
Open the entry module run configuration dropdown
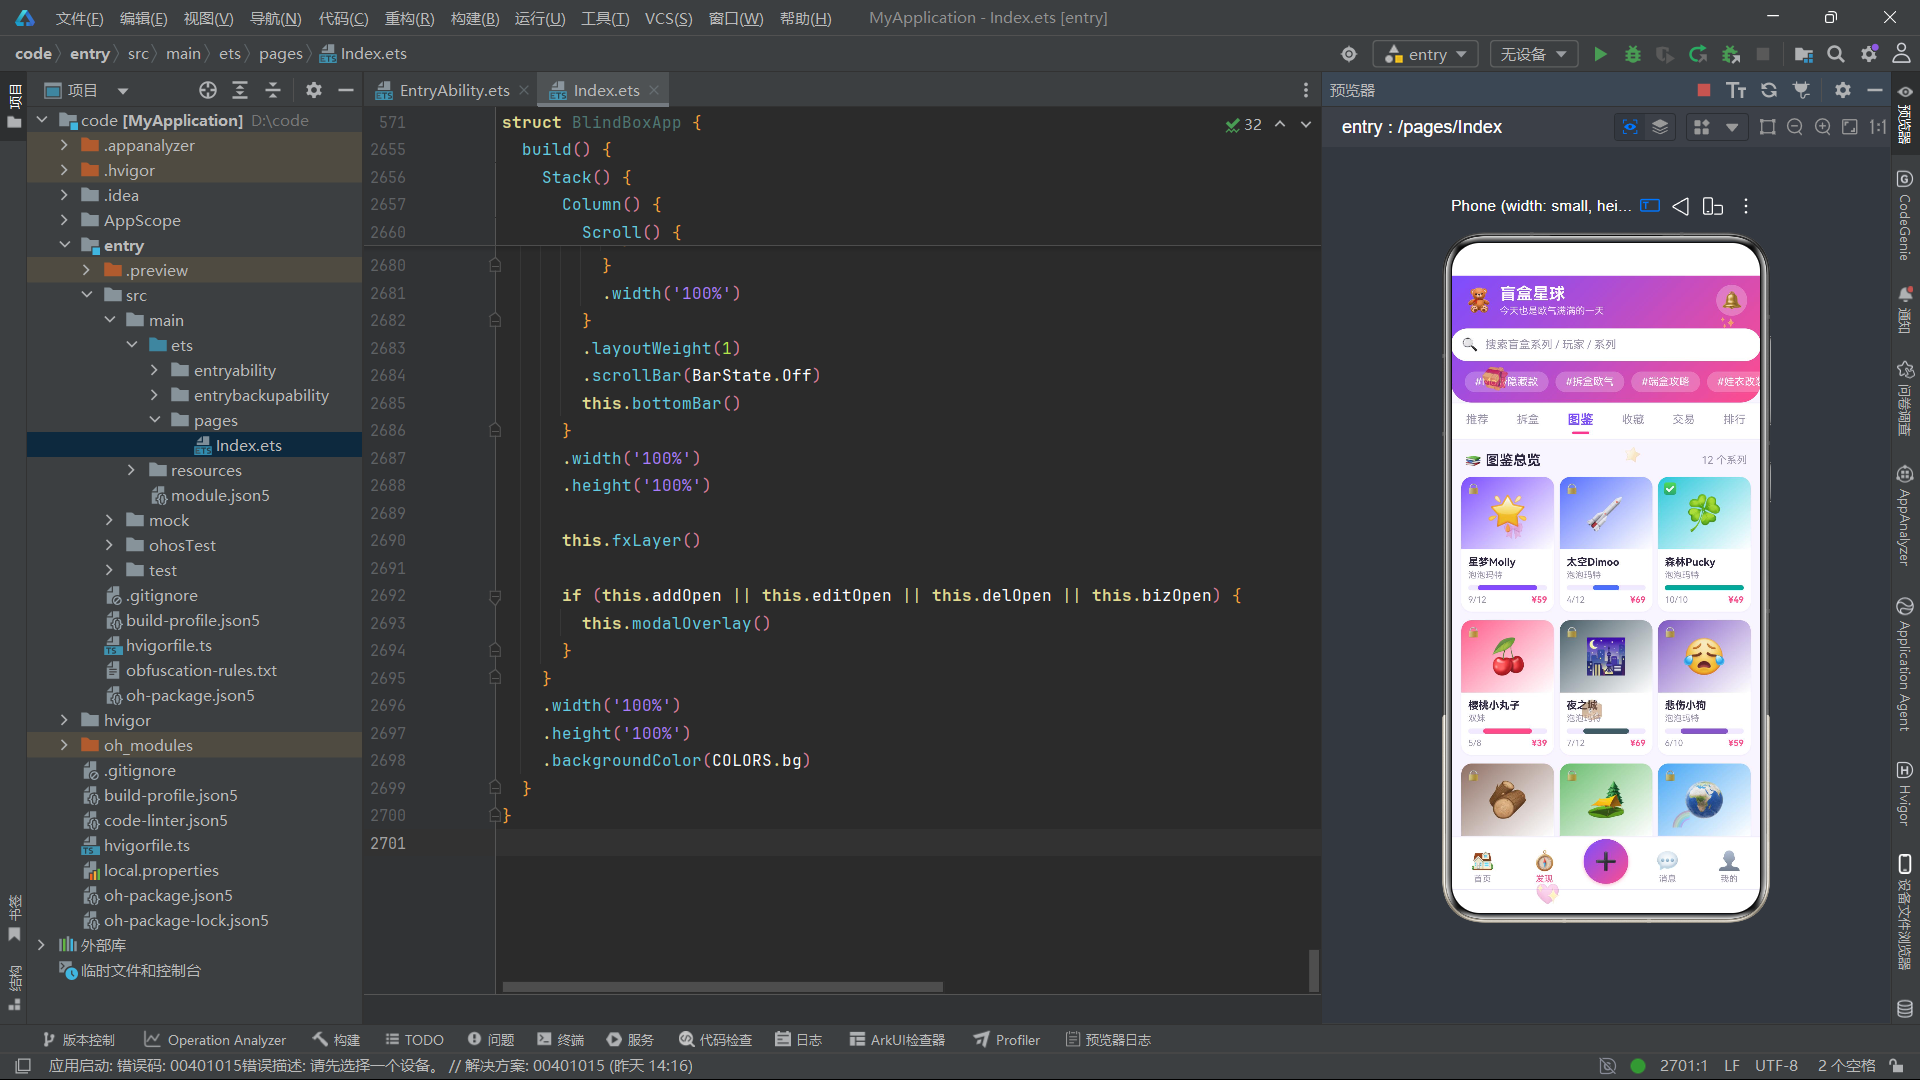coord(1425,54)
